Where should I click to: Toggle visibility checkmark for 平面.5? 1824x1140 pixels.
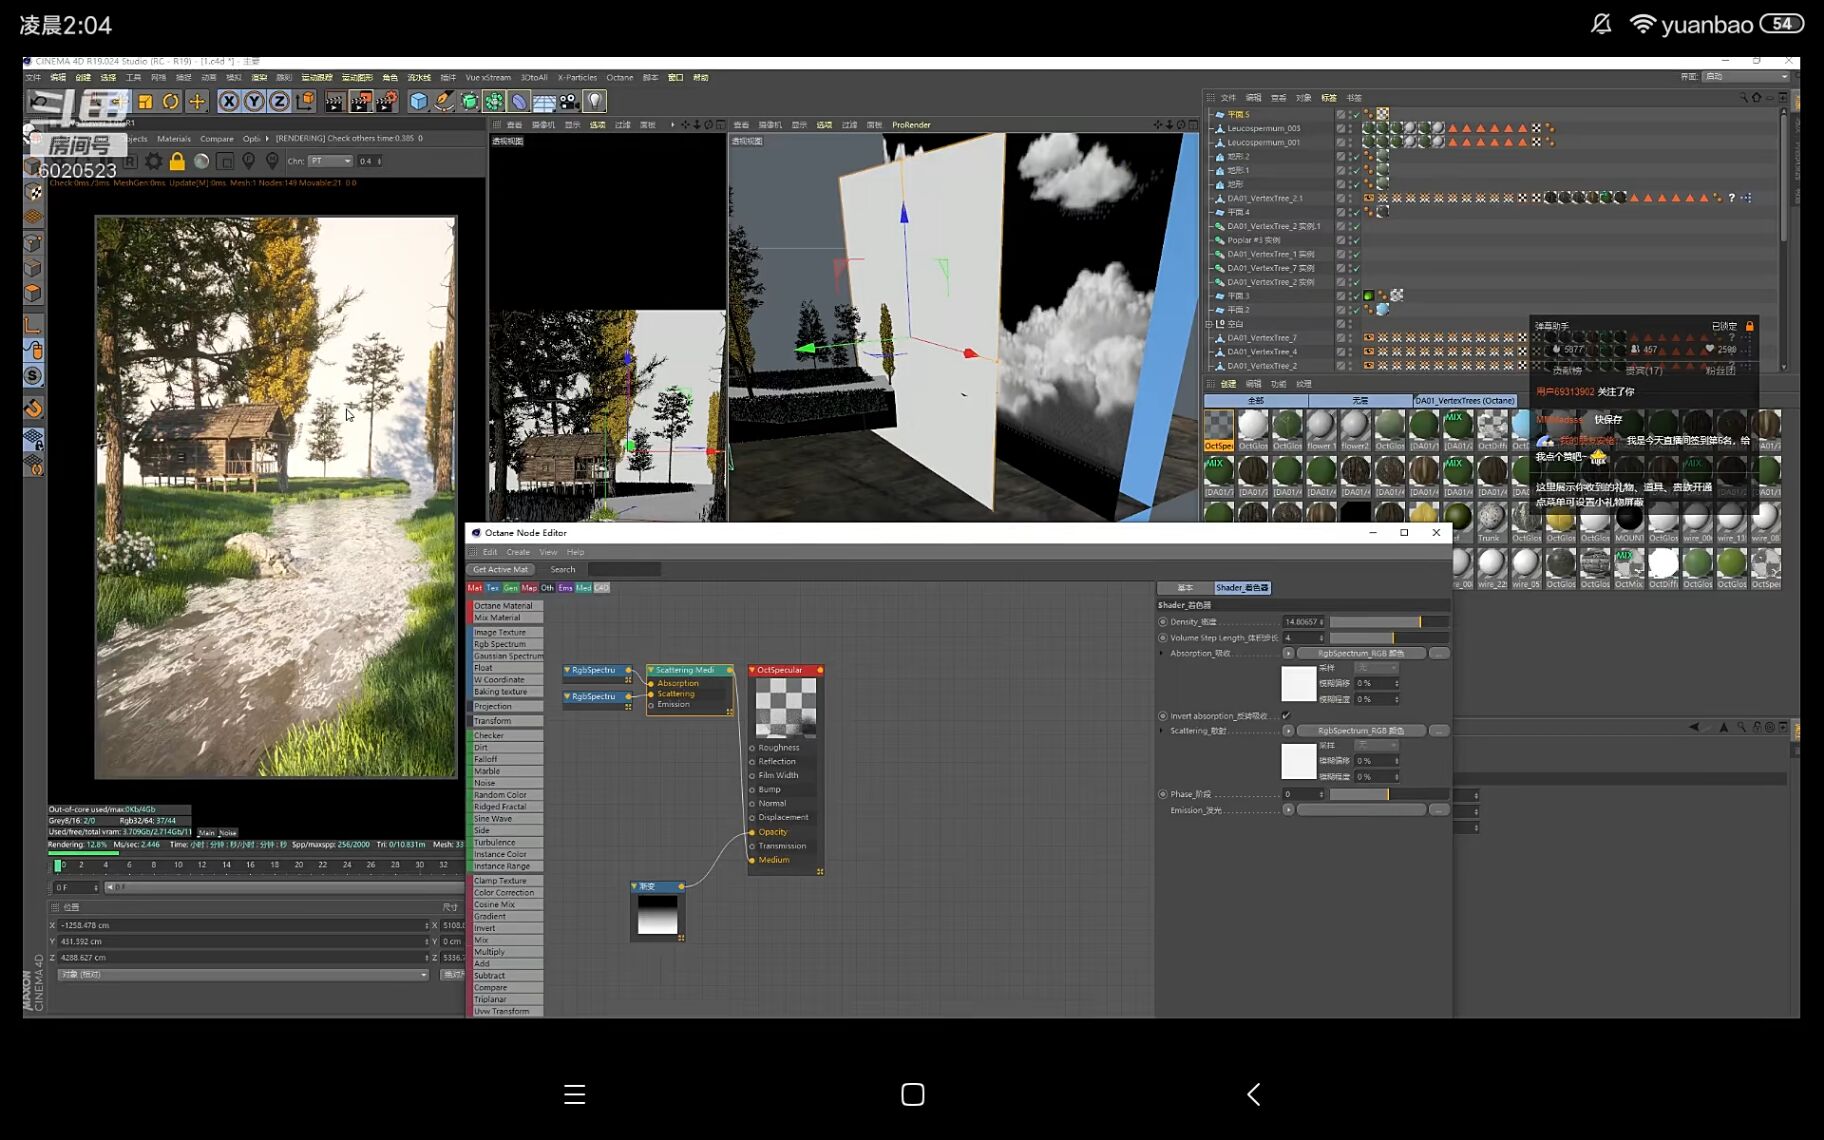coord(1355,114)
